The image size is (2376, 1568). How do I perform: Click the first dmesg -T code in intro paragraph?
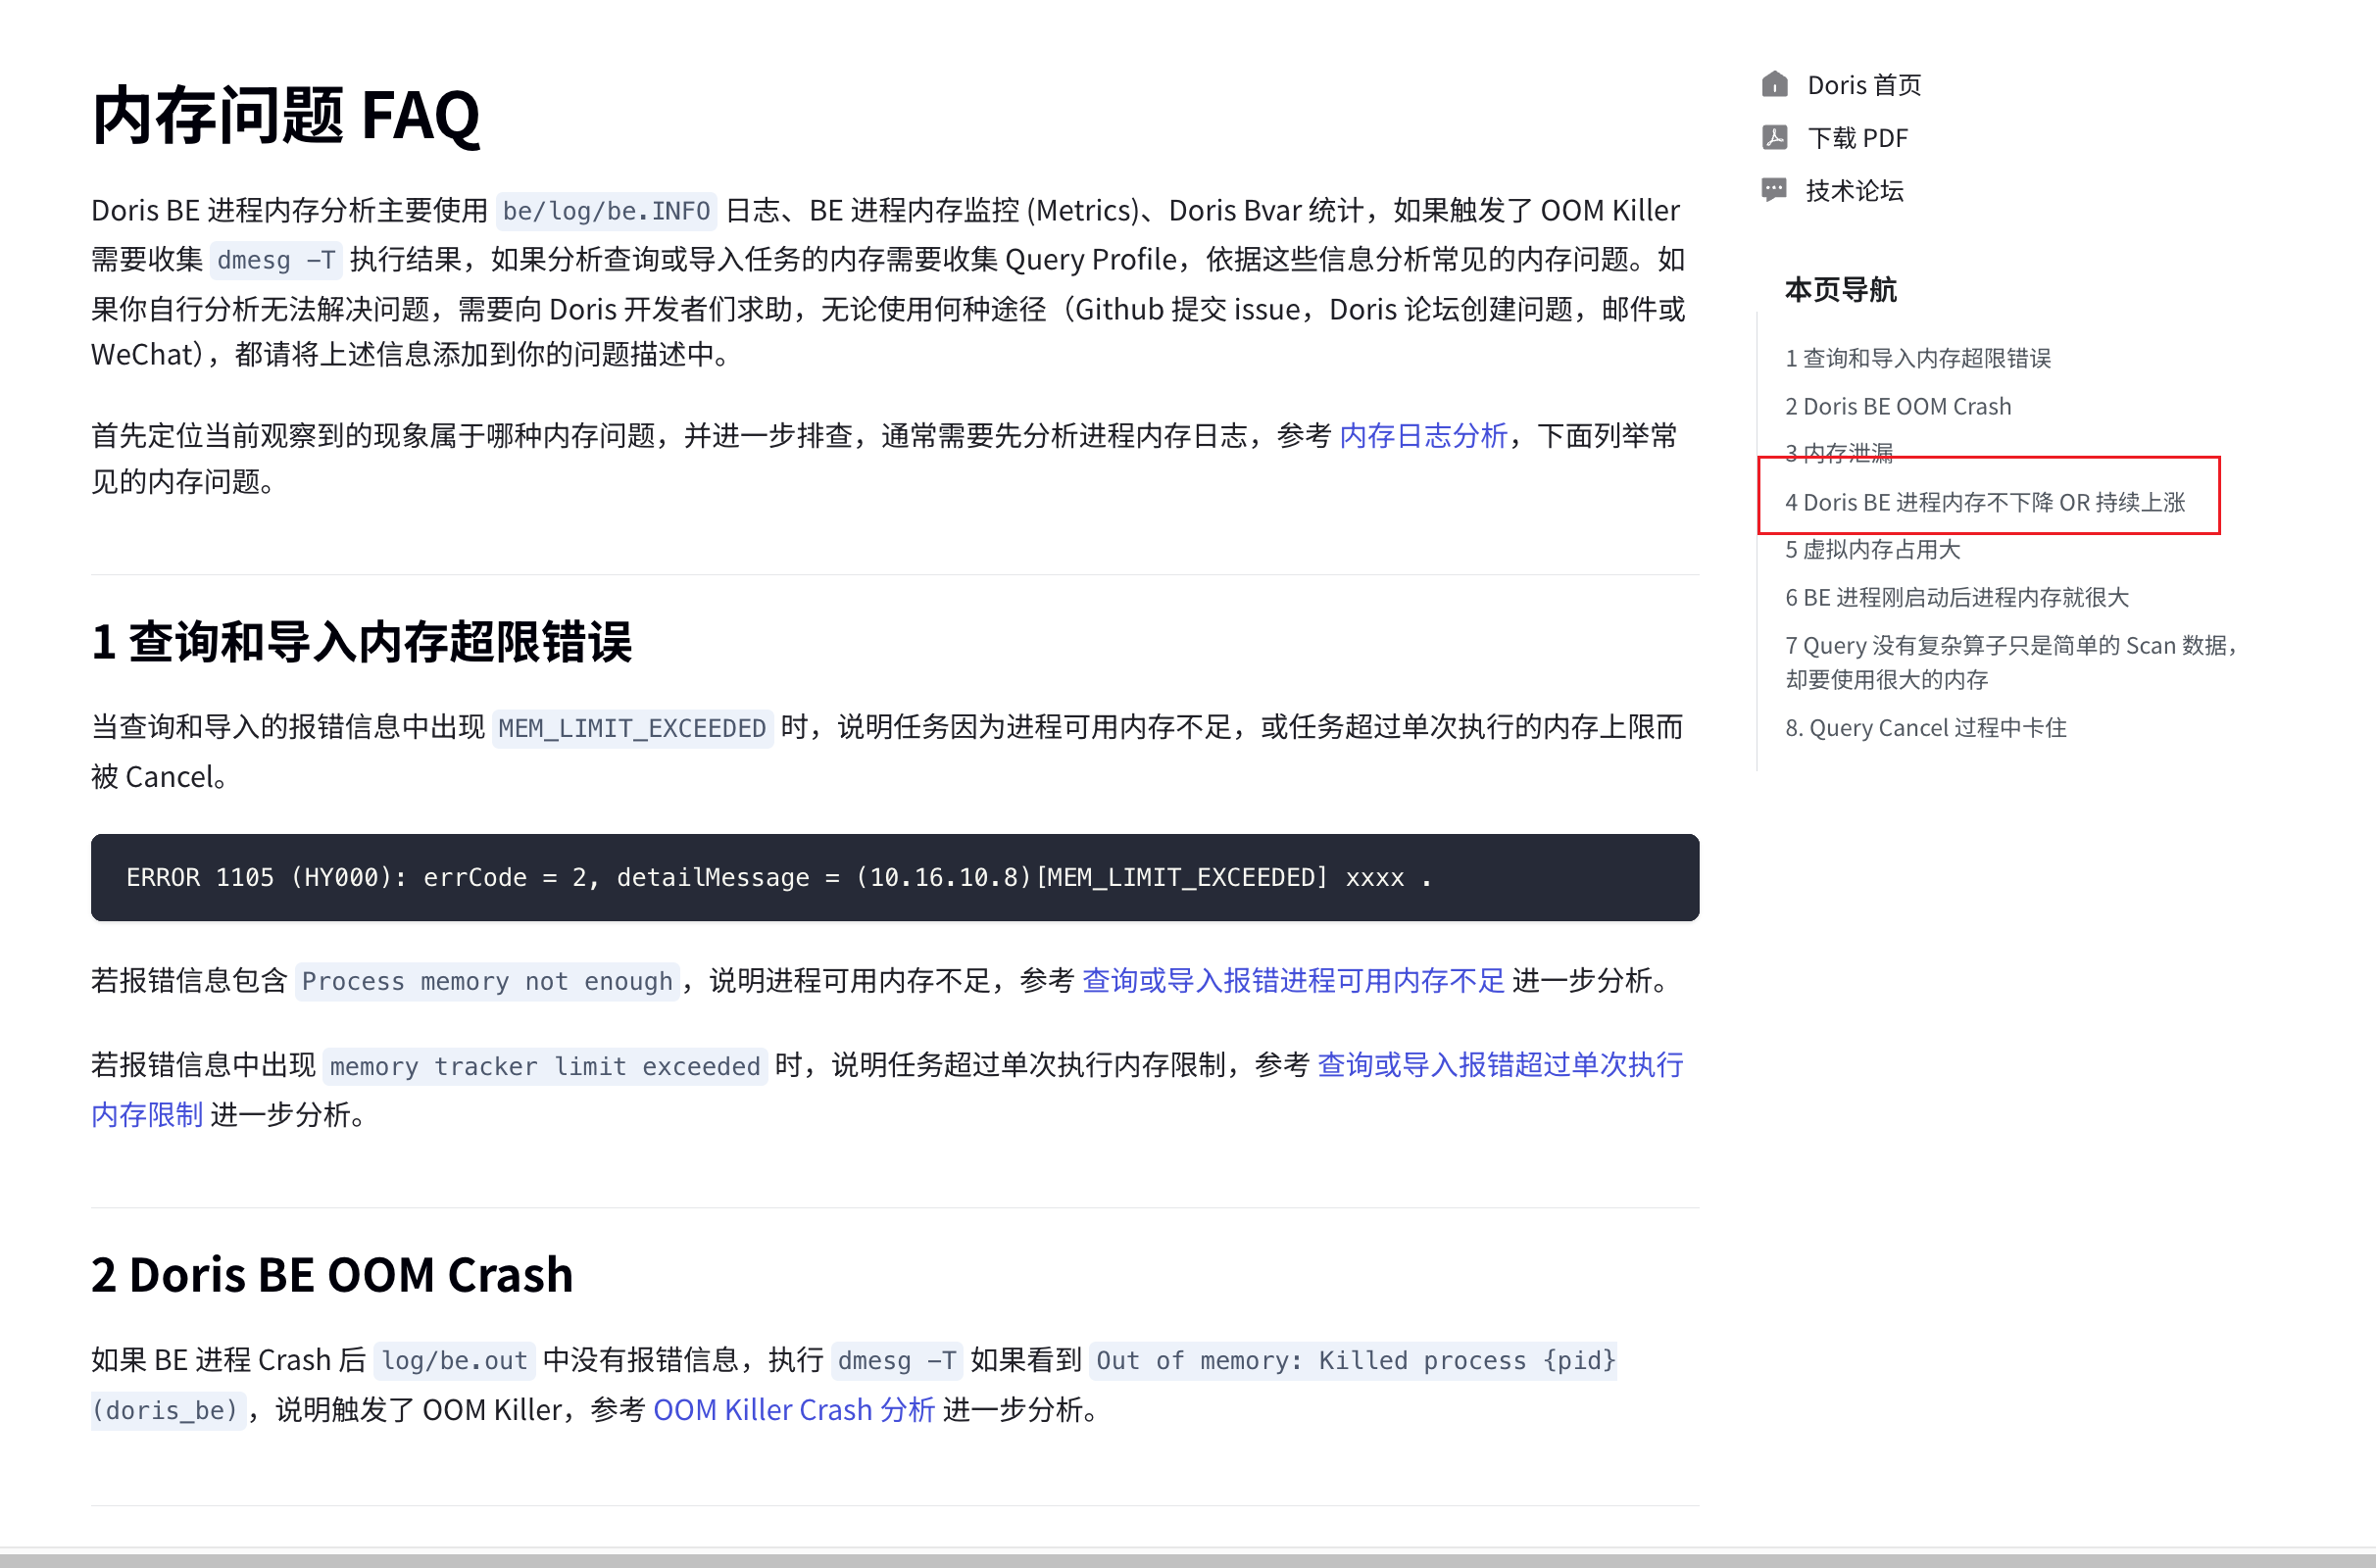point(276,260)
